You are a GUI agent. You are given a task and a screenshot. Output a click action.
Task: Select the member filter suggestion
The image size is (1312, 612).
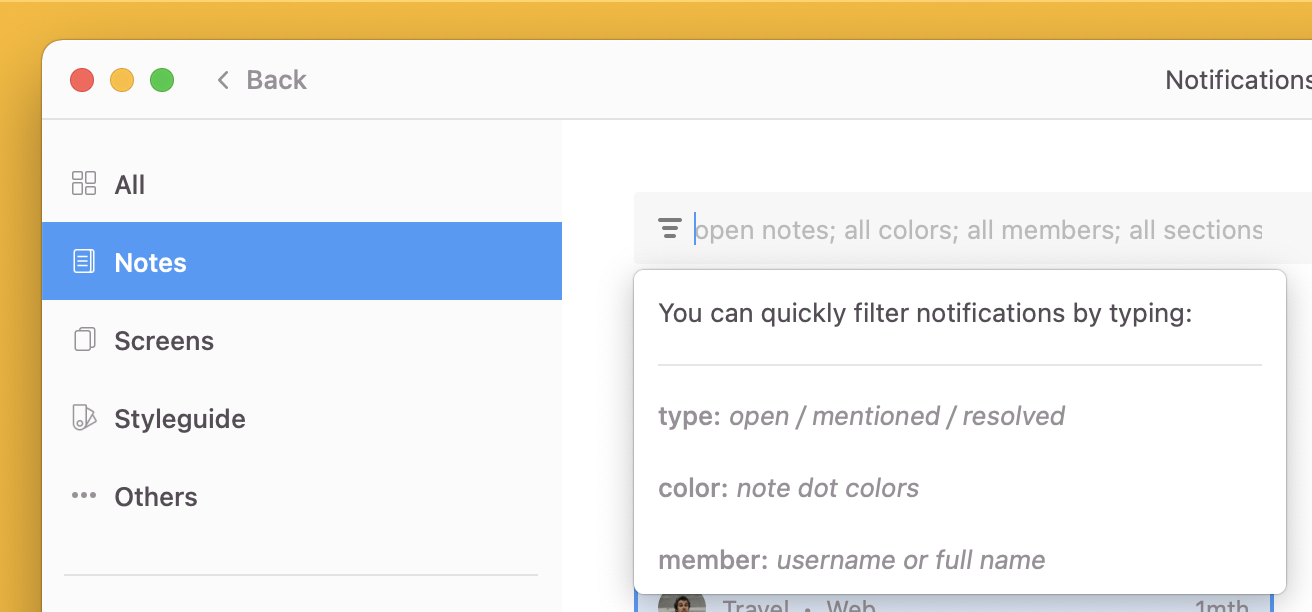[851, 560]
